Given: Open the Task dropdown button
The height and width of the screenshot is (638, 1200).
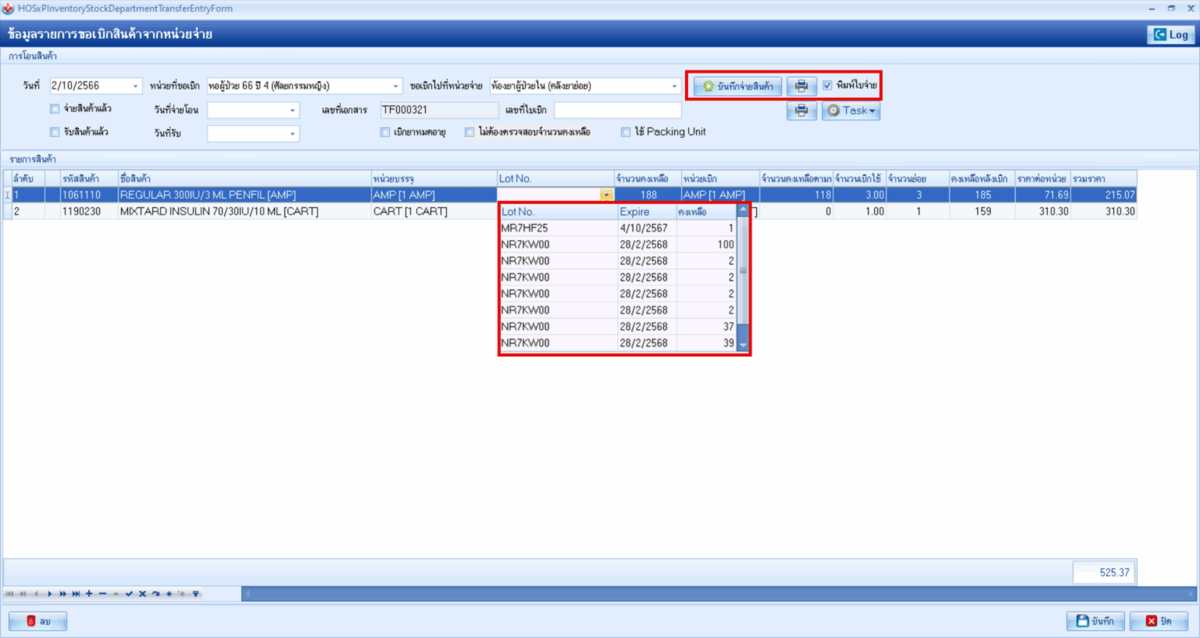Looking at the screenshot, I should (851, 111).
